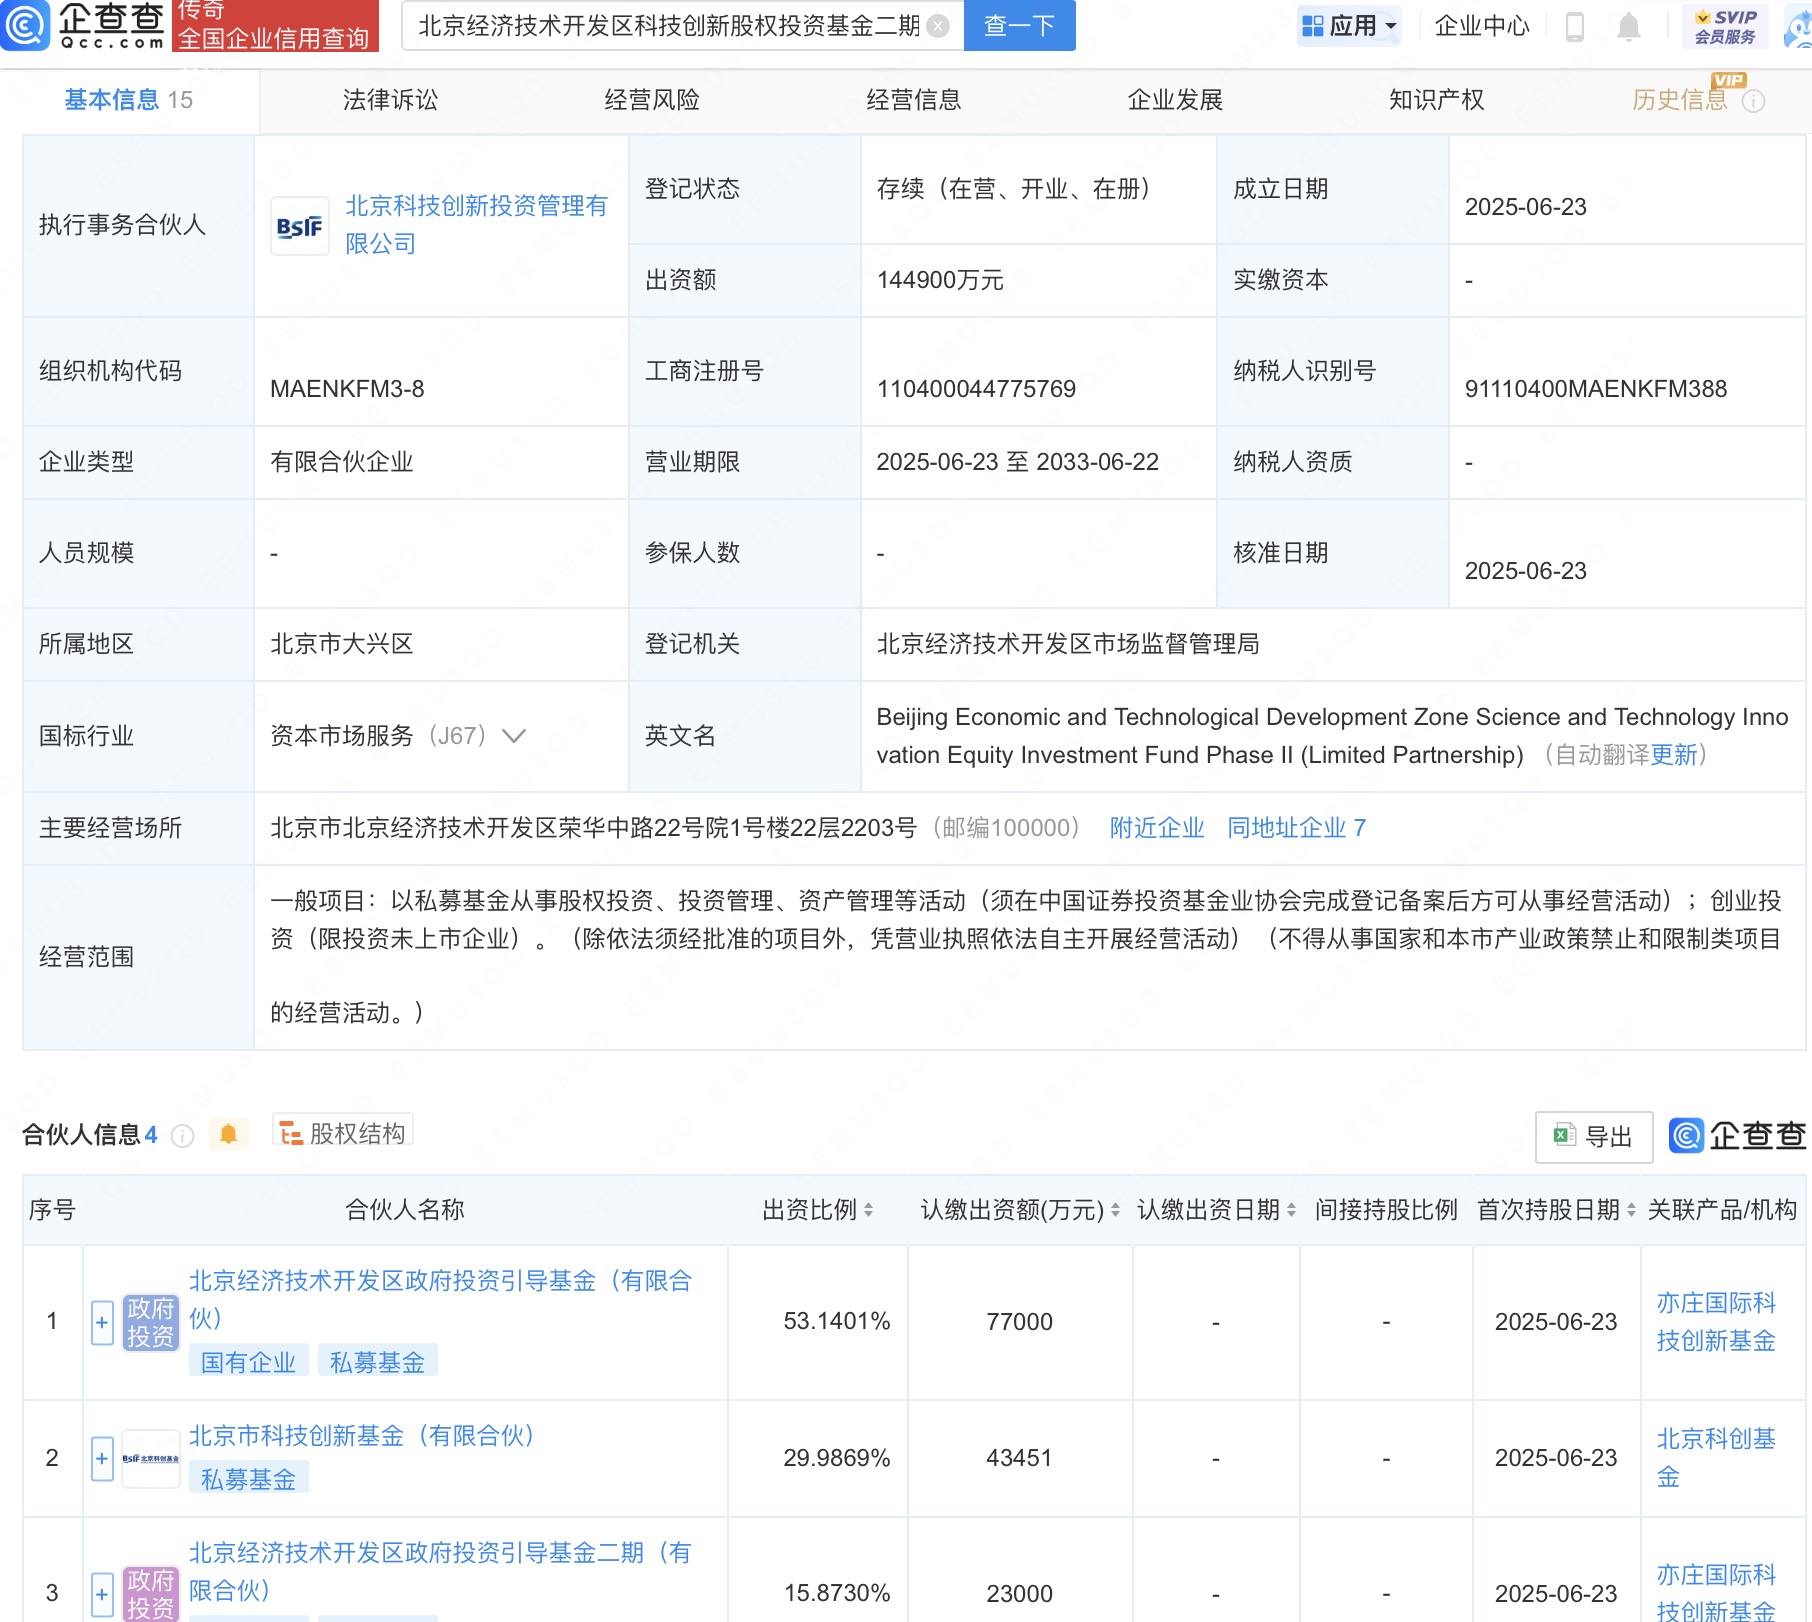
Task: Switch to 法律诉讼 tab
Action: (x=390, y=100)
